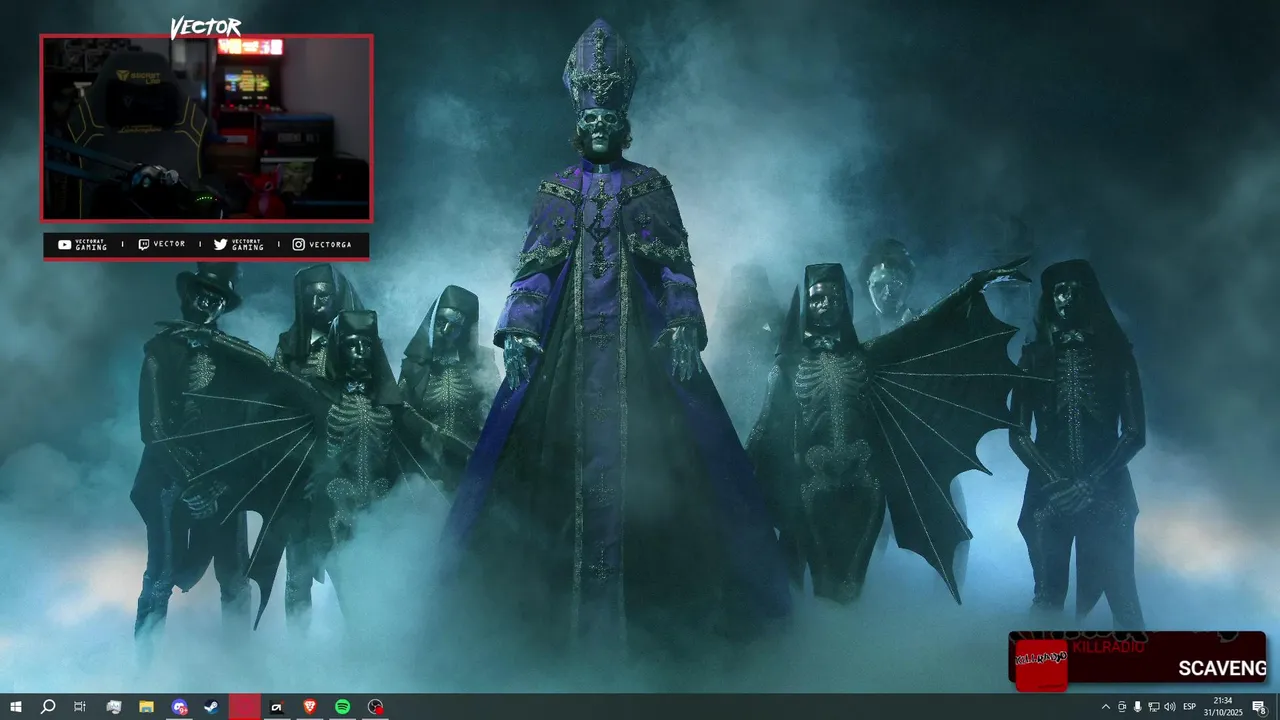Open the black icon left of Brave
The height and width of the screenshot is (720, 1280).
tap(277, 707)
